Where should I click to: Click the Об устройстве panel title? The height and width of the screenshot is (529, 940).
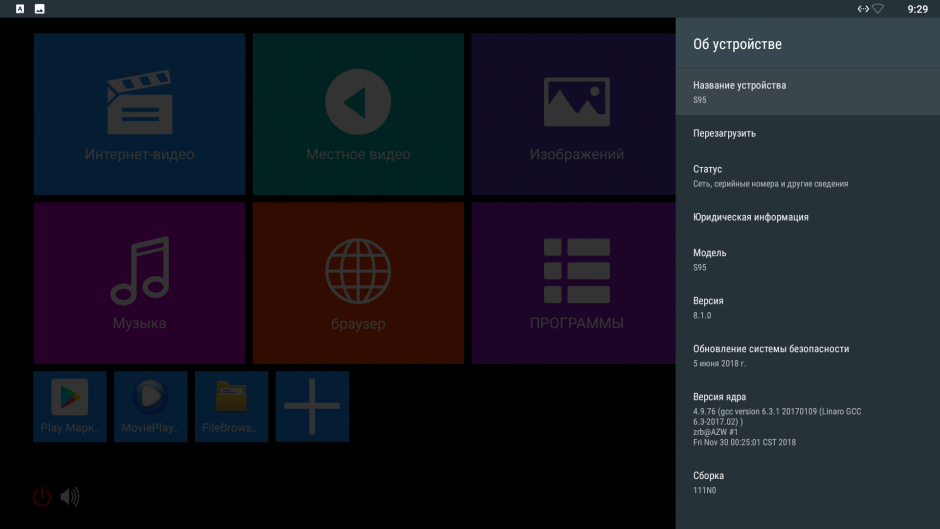tap(737, 44)
